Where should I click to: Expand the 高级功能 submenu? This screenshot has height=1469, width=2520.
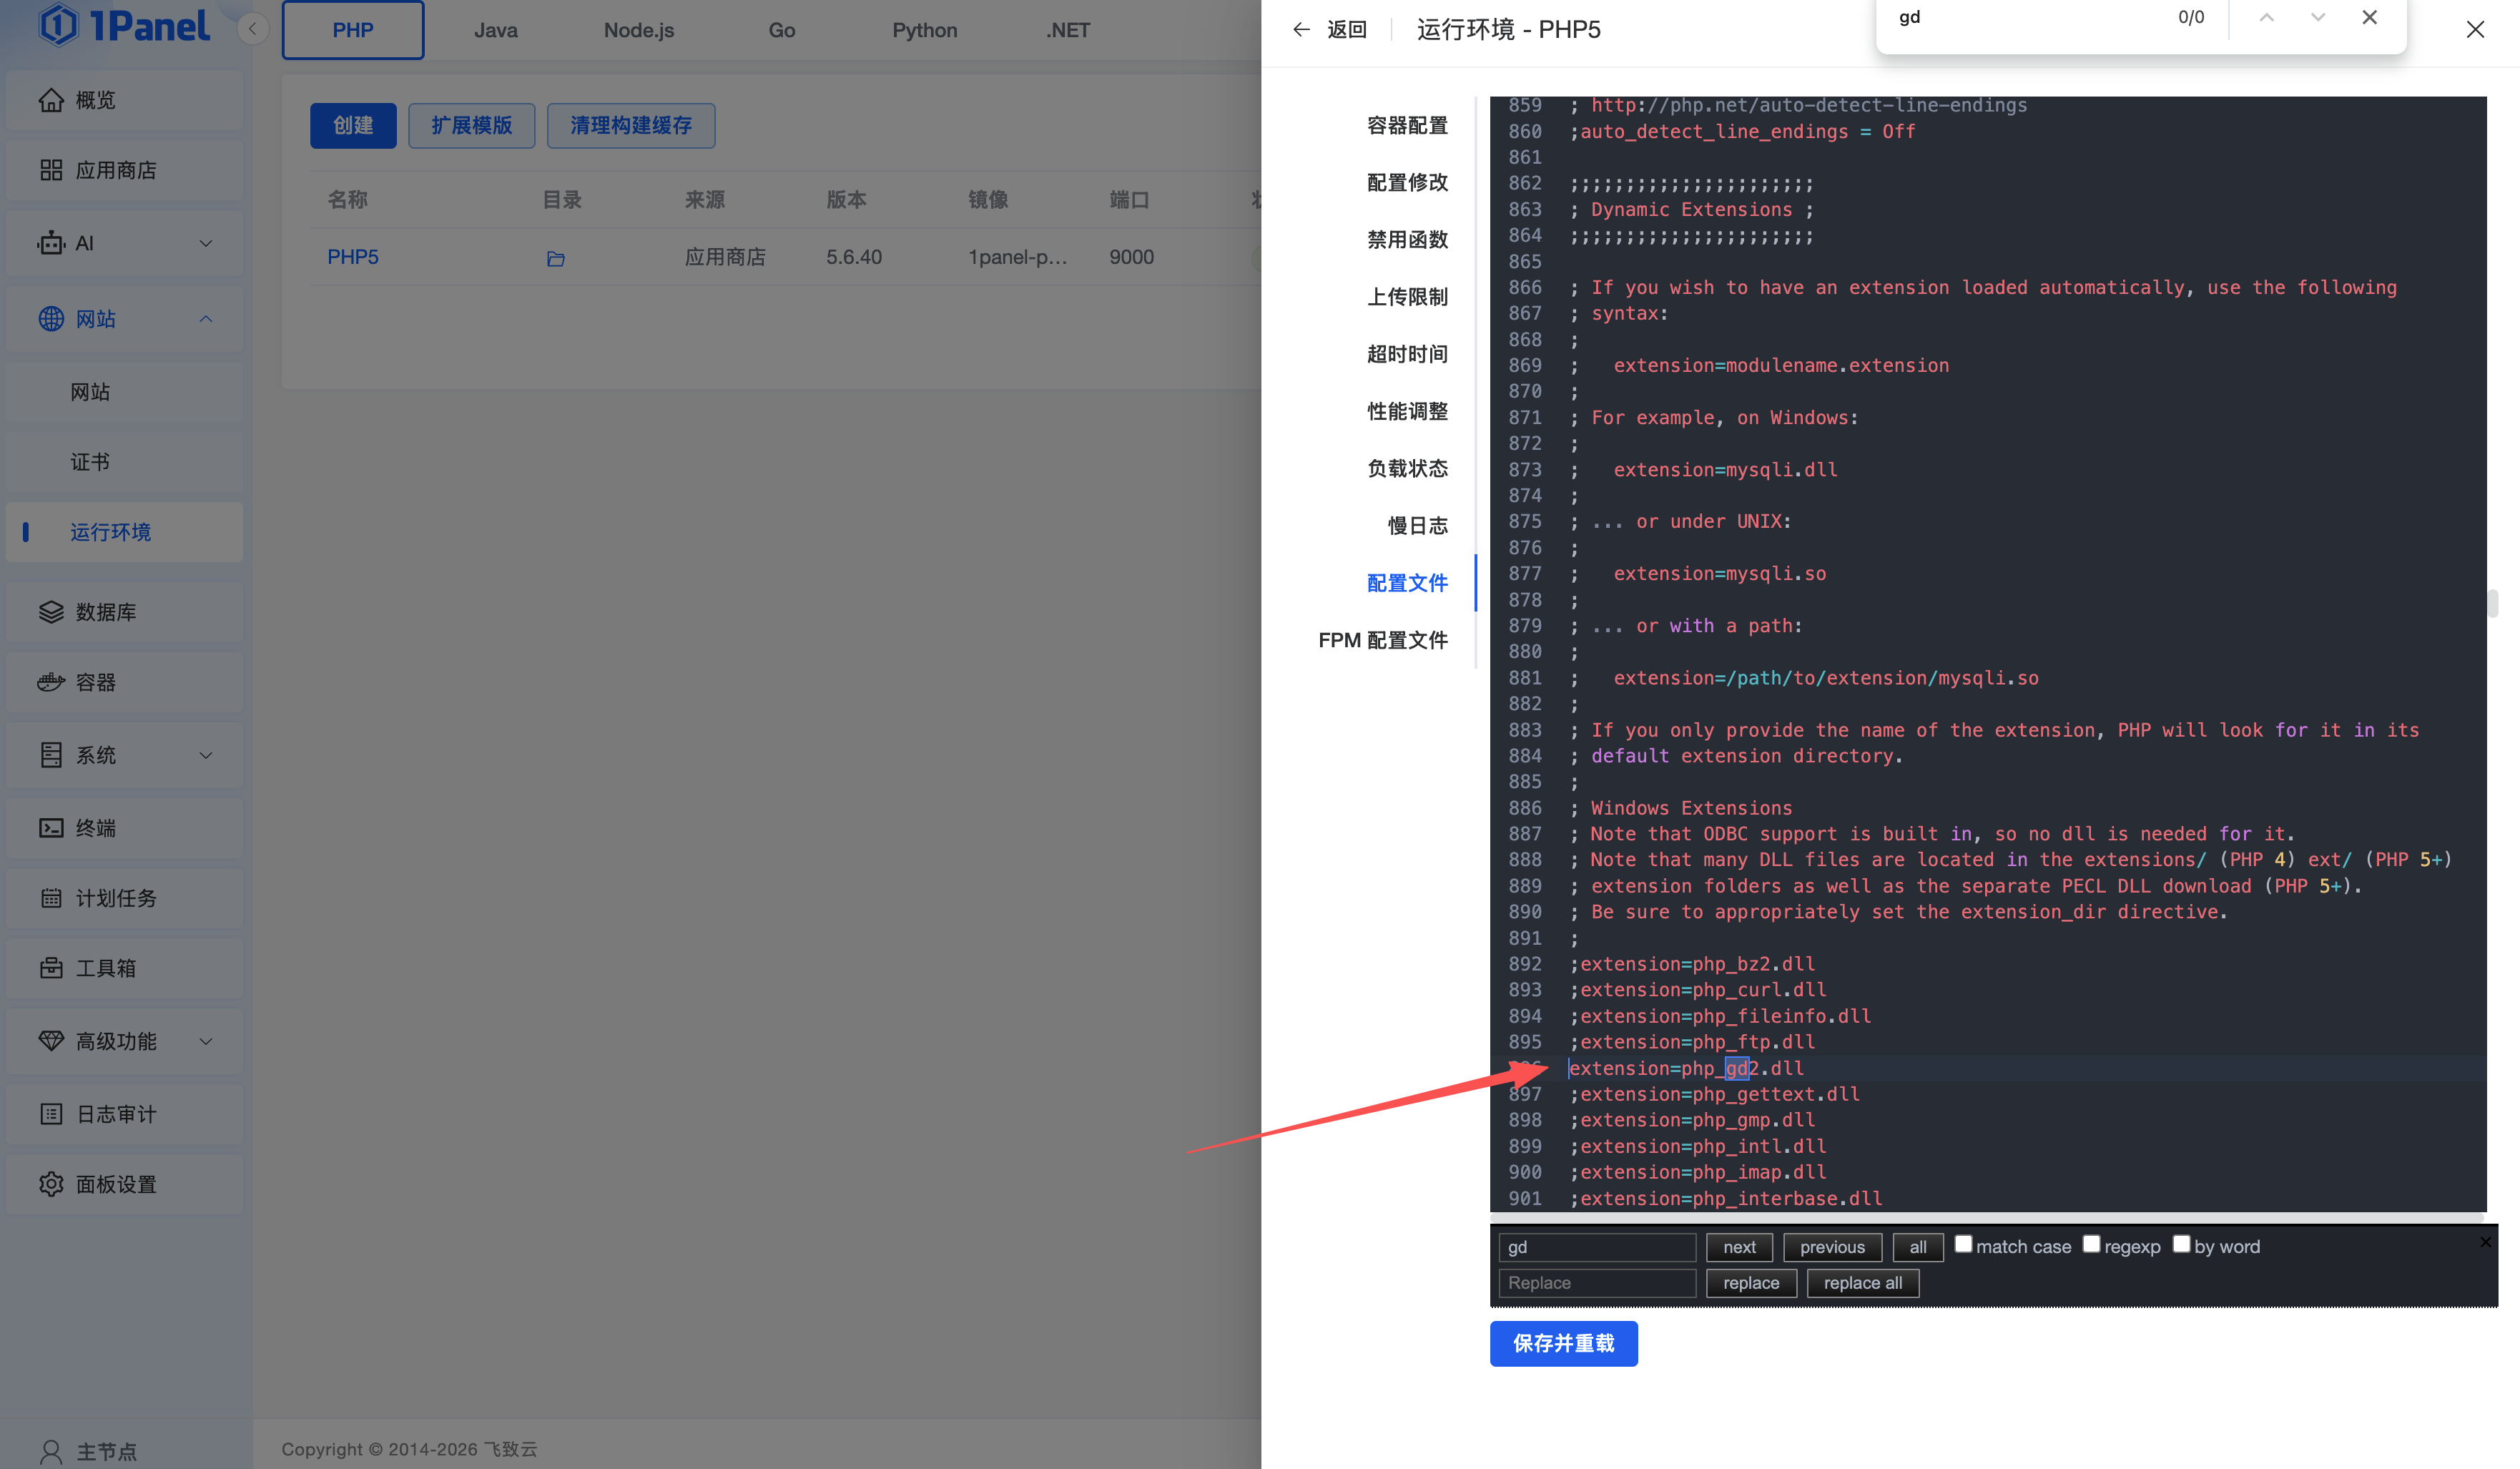206,1041
